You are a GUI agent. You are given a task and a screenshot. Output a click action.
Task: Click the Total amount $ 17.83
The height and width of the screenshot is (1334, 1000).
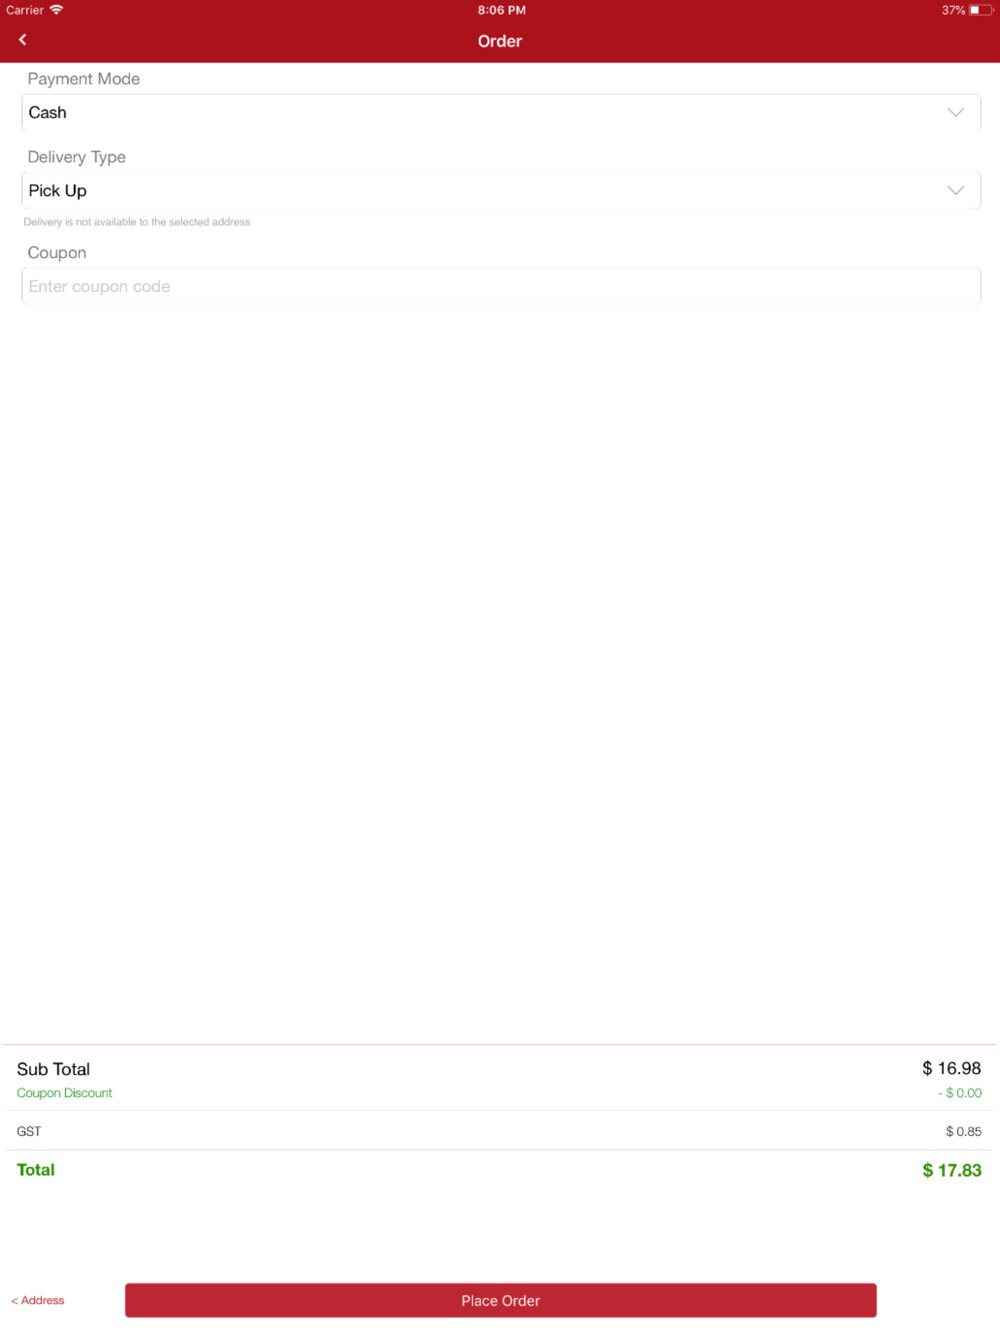click(x=951, y=1170)
